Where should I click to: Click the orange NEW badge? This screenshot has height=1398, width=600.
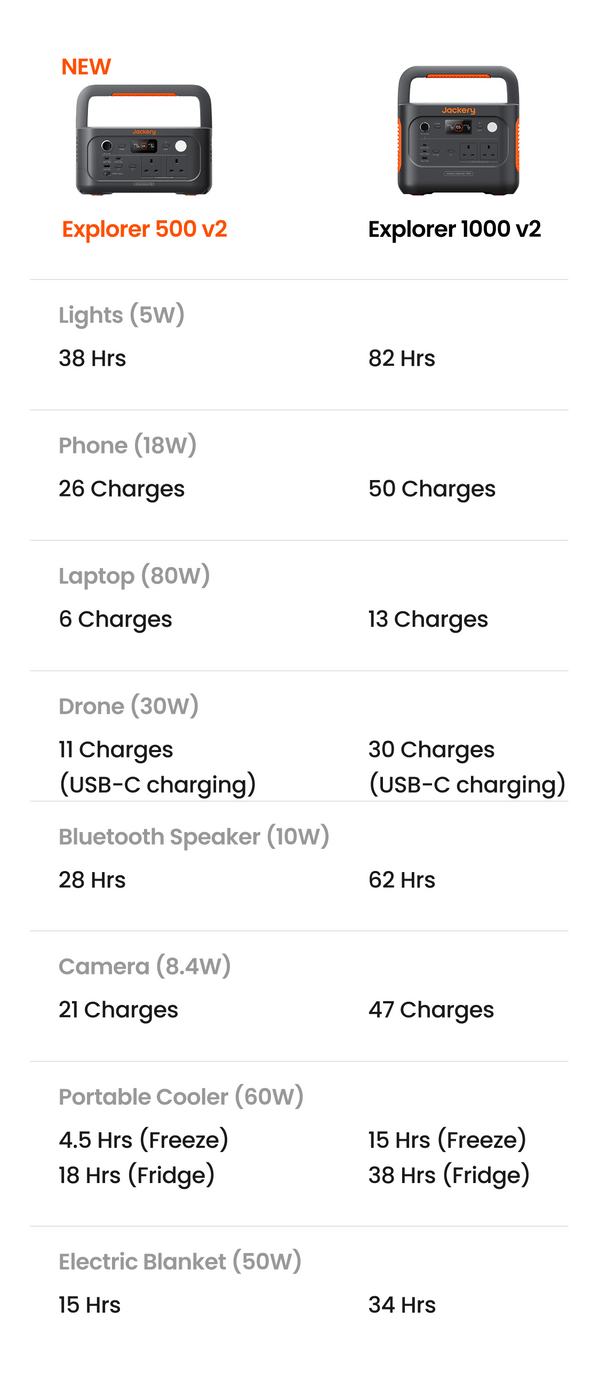click(x=86, y=67)
